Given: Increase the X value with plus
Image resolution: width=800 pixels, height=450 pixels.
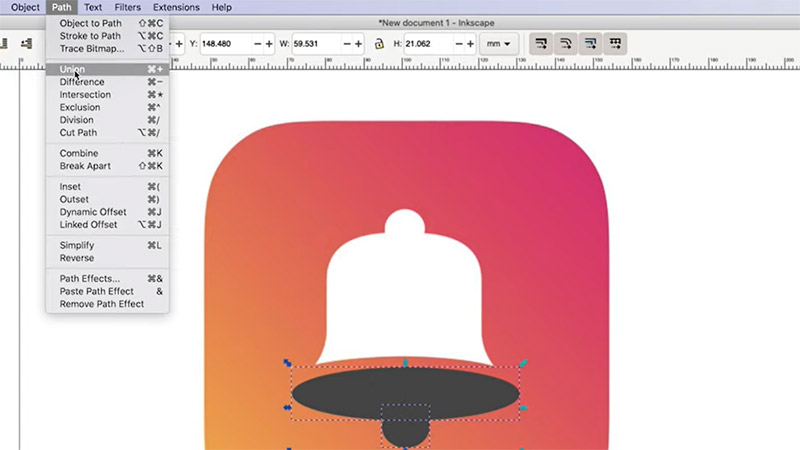Looking at the screenshot, I should pyautogui.click(x=179, y=44).
